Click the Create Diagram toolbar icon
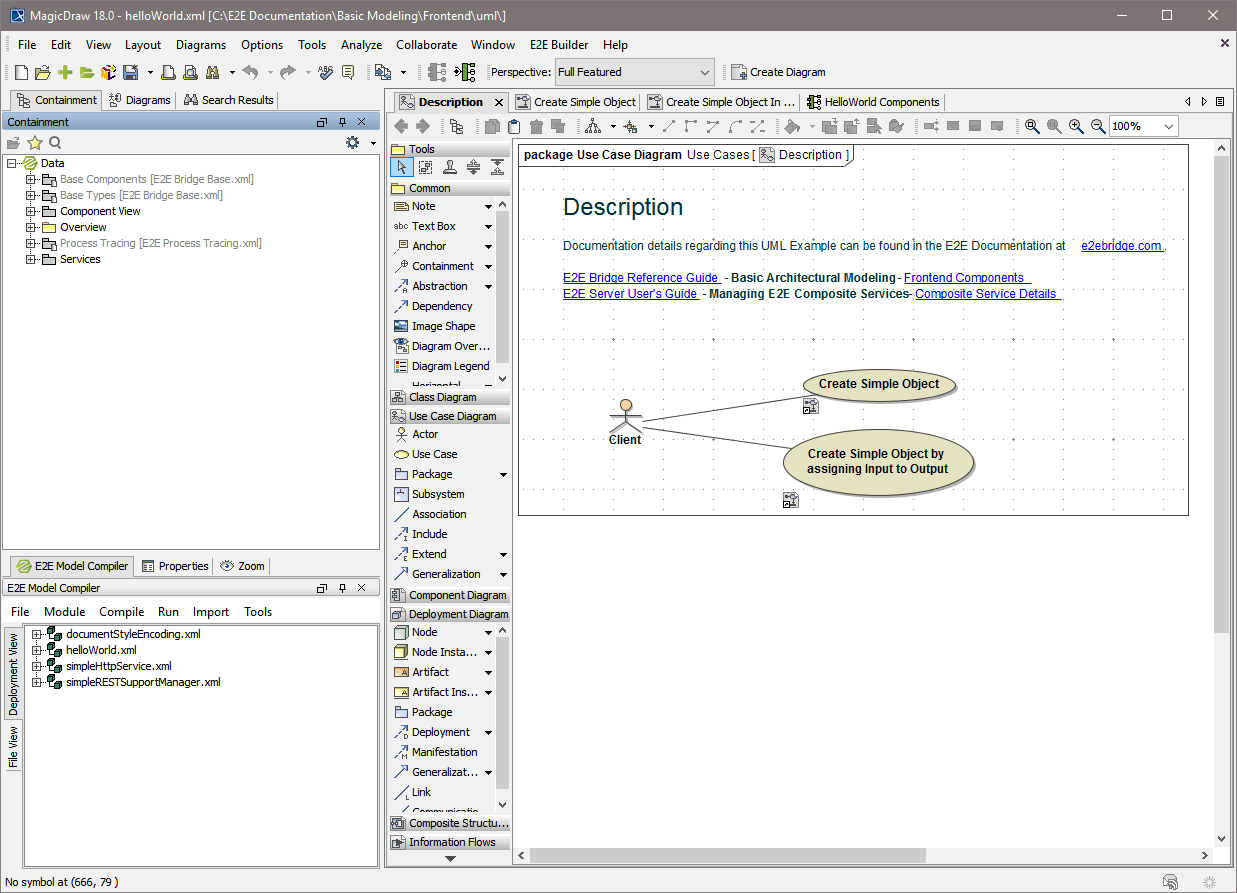Image resolution: width=1237 pixels, height=893 pixels. [739, 71]
